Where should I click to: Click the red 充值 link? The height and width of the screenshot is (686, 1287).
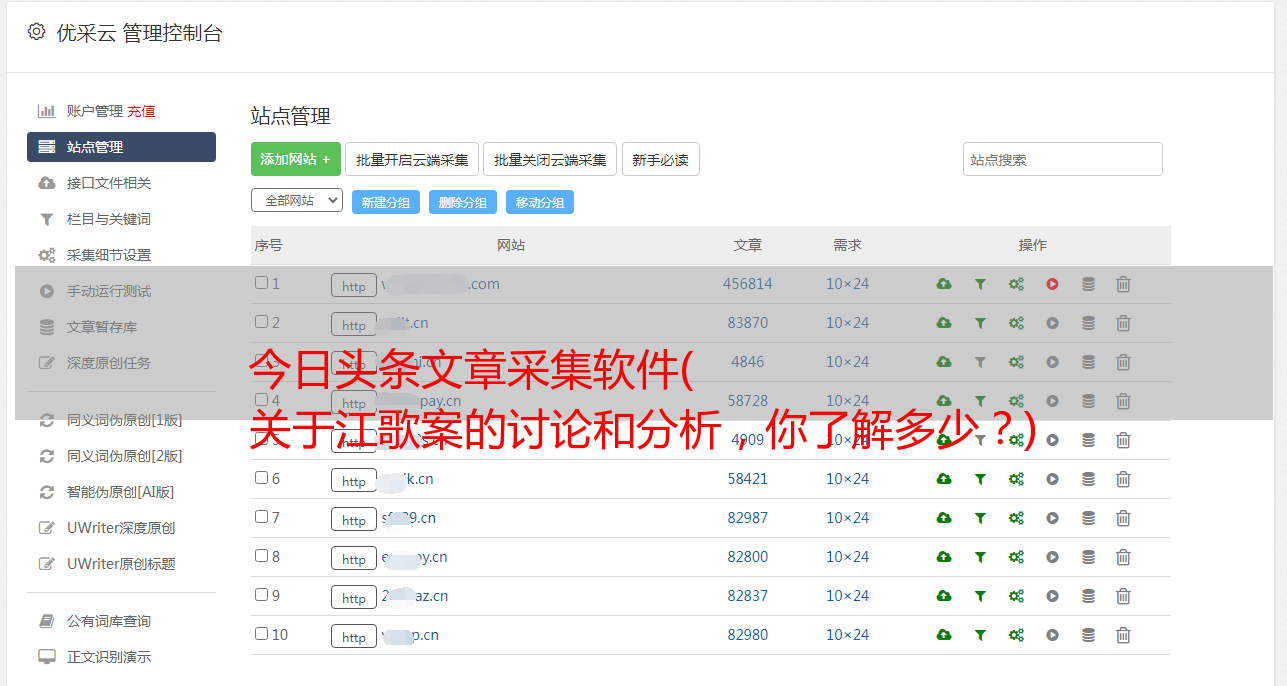[x=141, y=111]
